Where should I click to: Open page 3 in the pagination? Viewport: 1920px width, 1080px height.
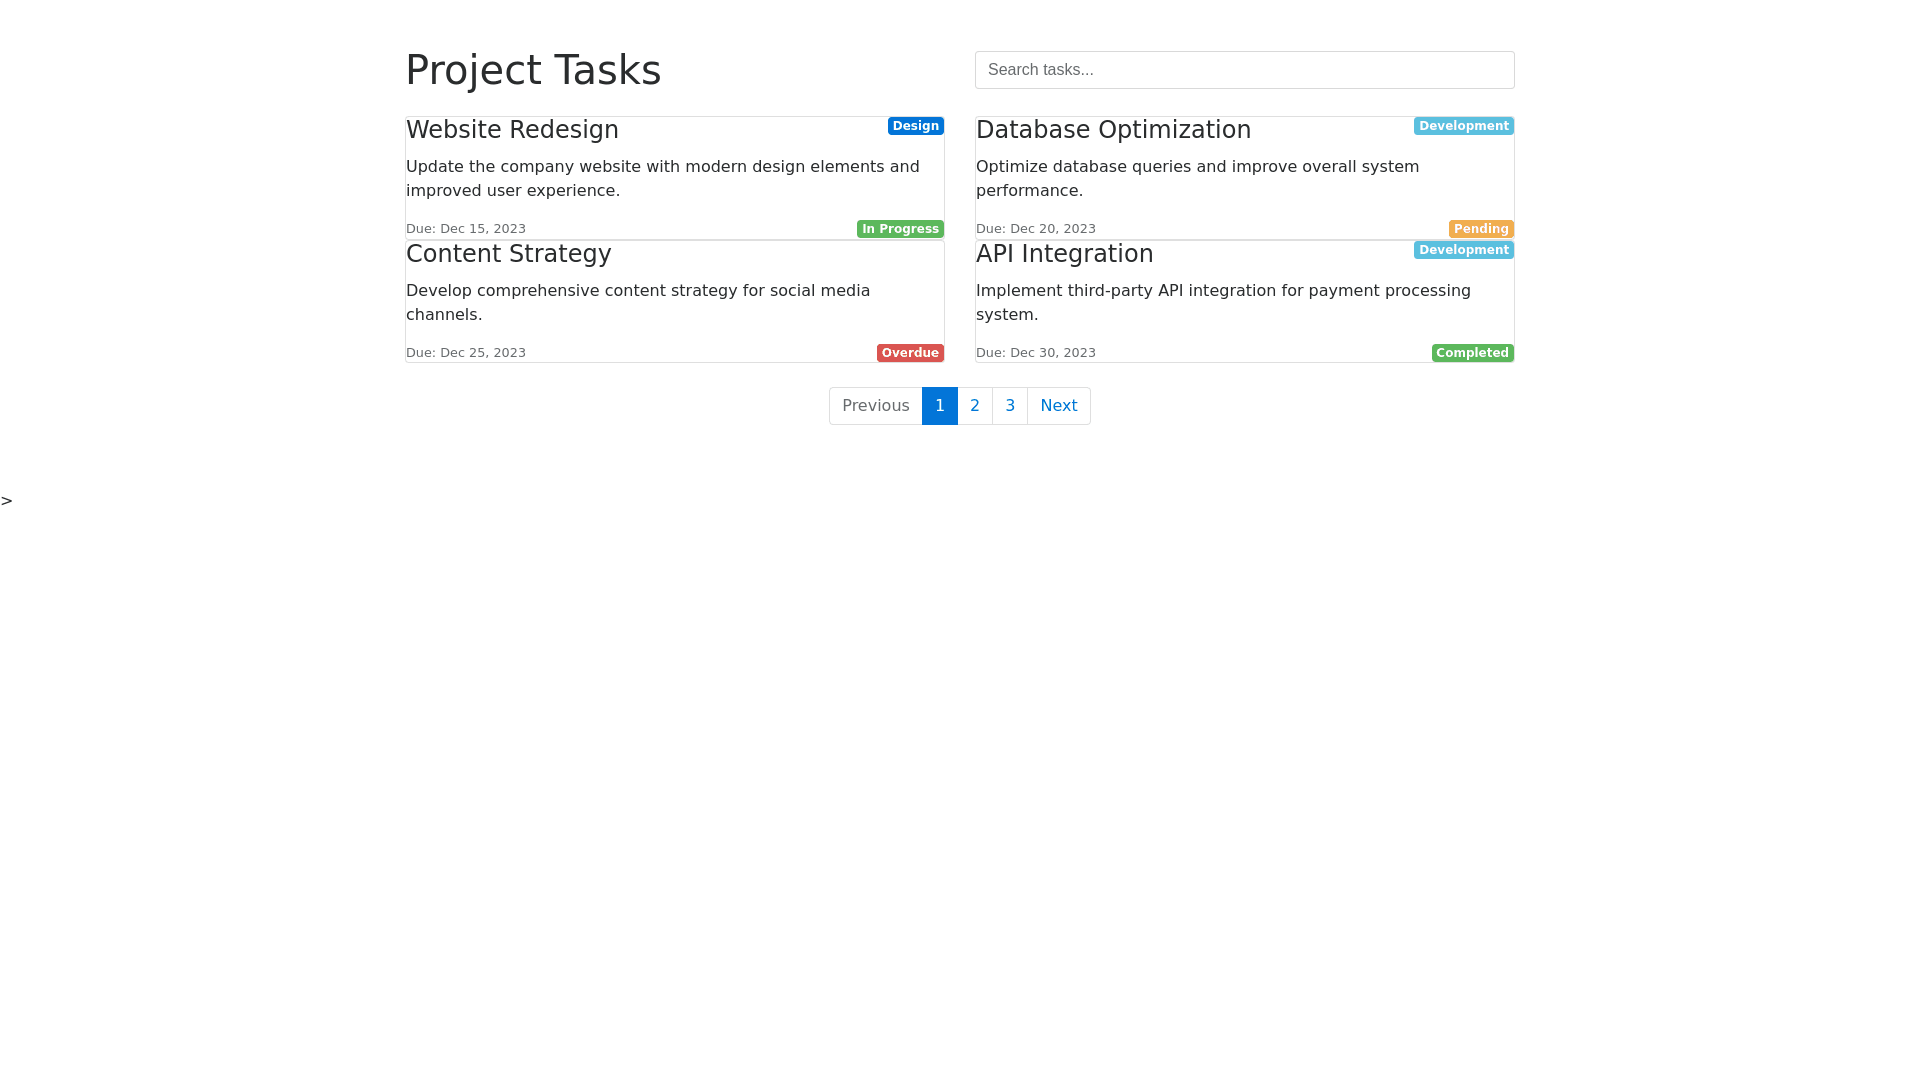[x=1010, y=406]
